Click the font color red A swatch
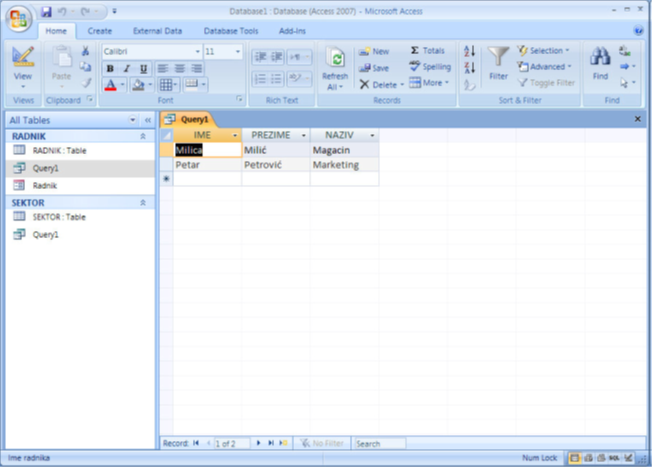 pyautogui.click(x=111, y=85)
